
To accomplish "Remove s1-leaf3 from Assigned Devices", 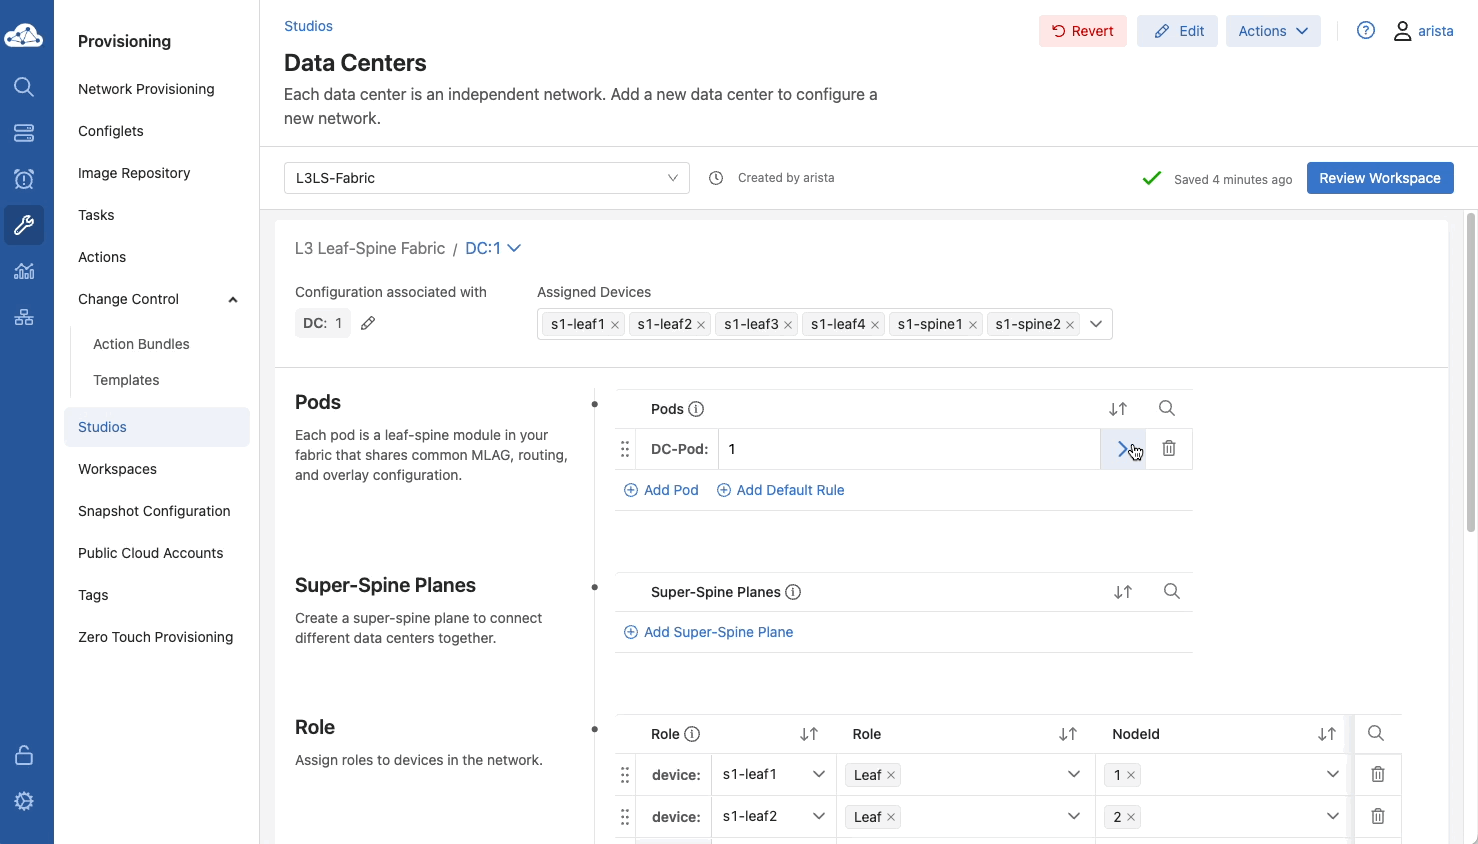I will (x=788, y=325).
